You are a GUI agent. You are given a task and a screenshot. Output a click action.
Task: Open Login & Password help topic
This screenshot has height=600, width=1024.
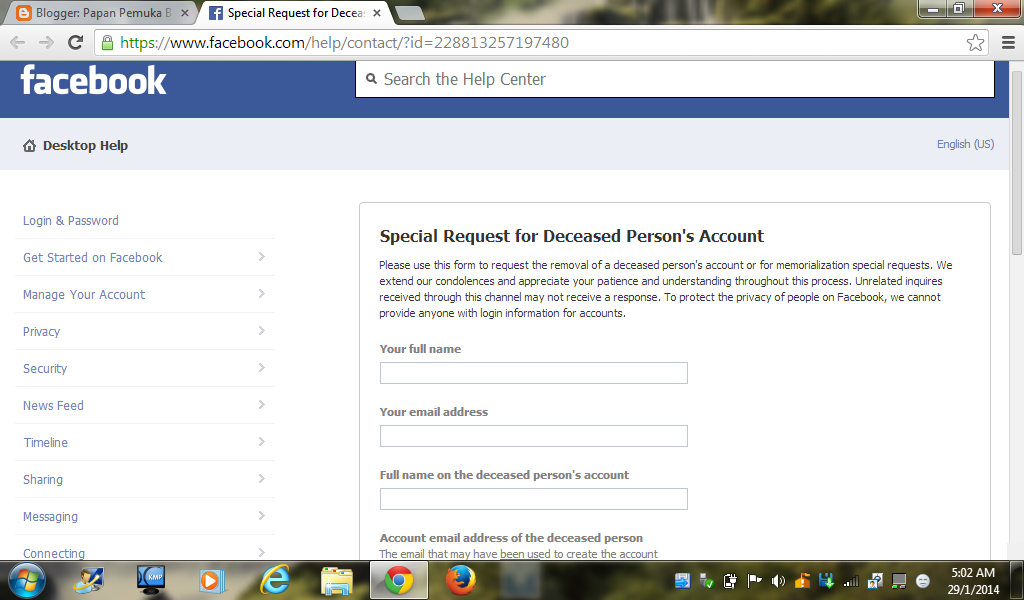(x=71, y=221)
